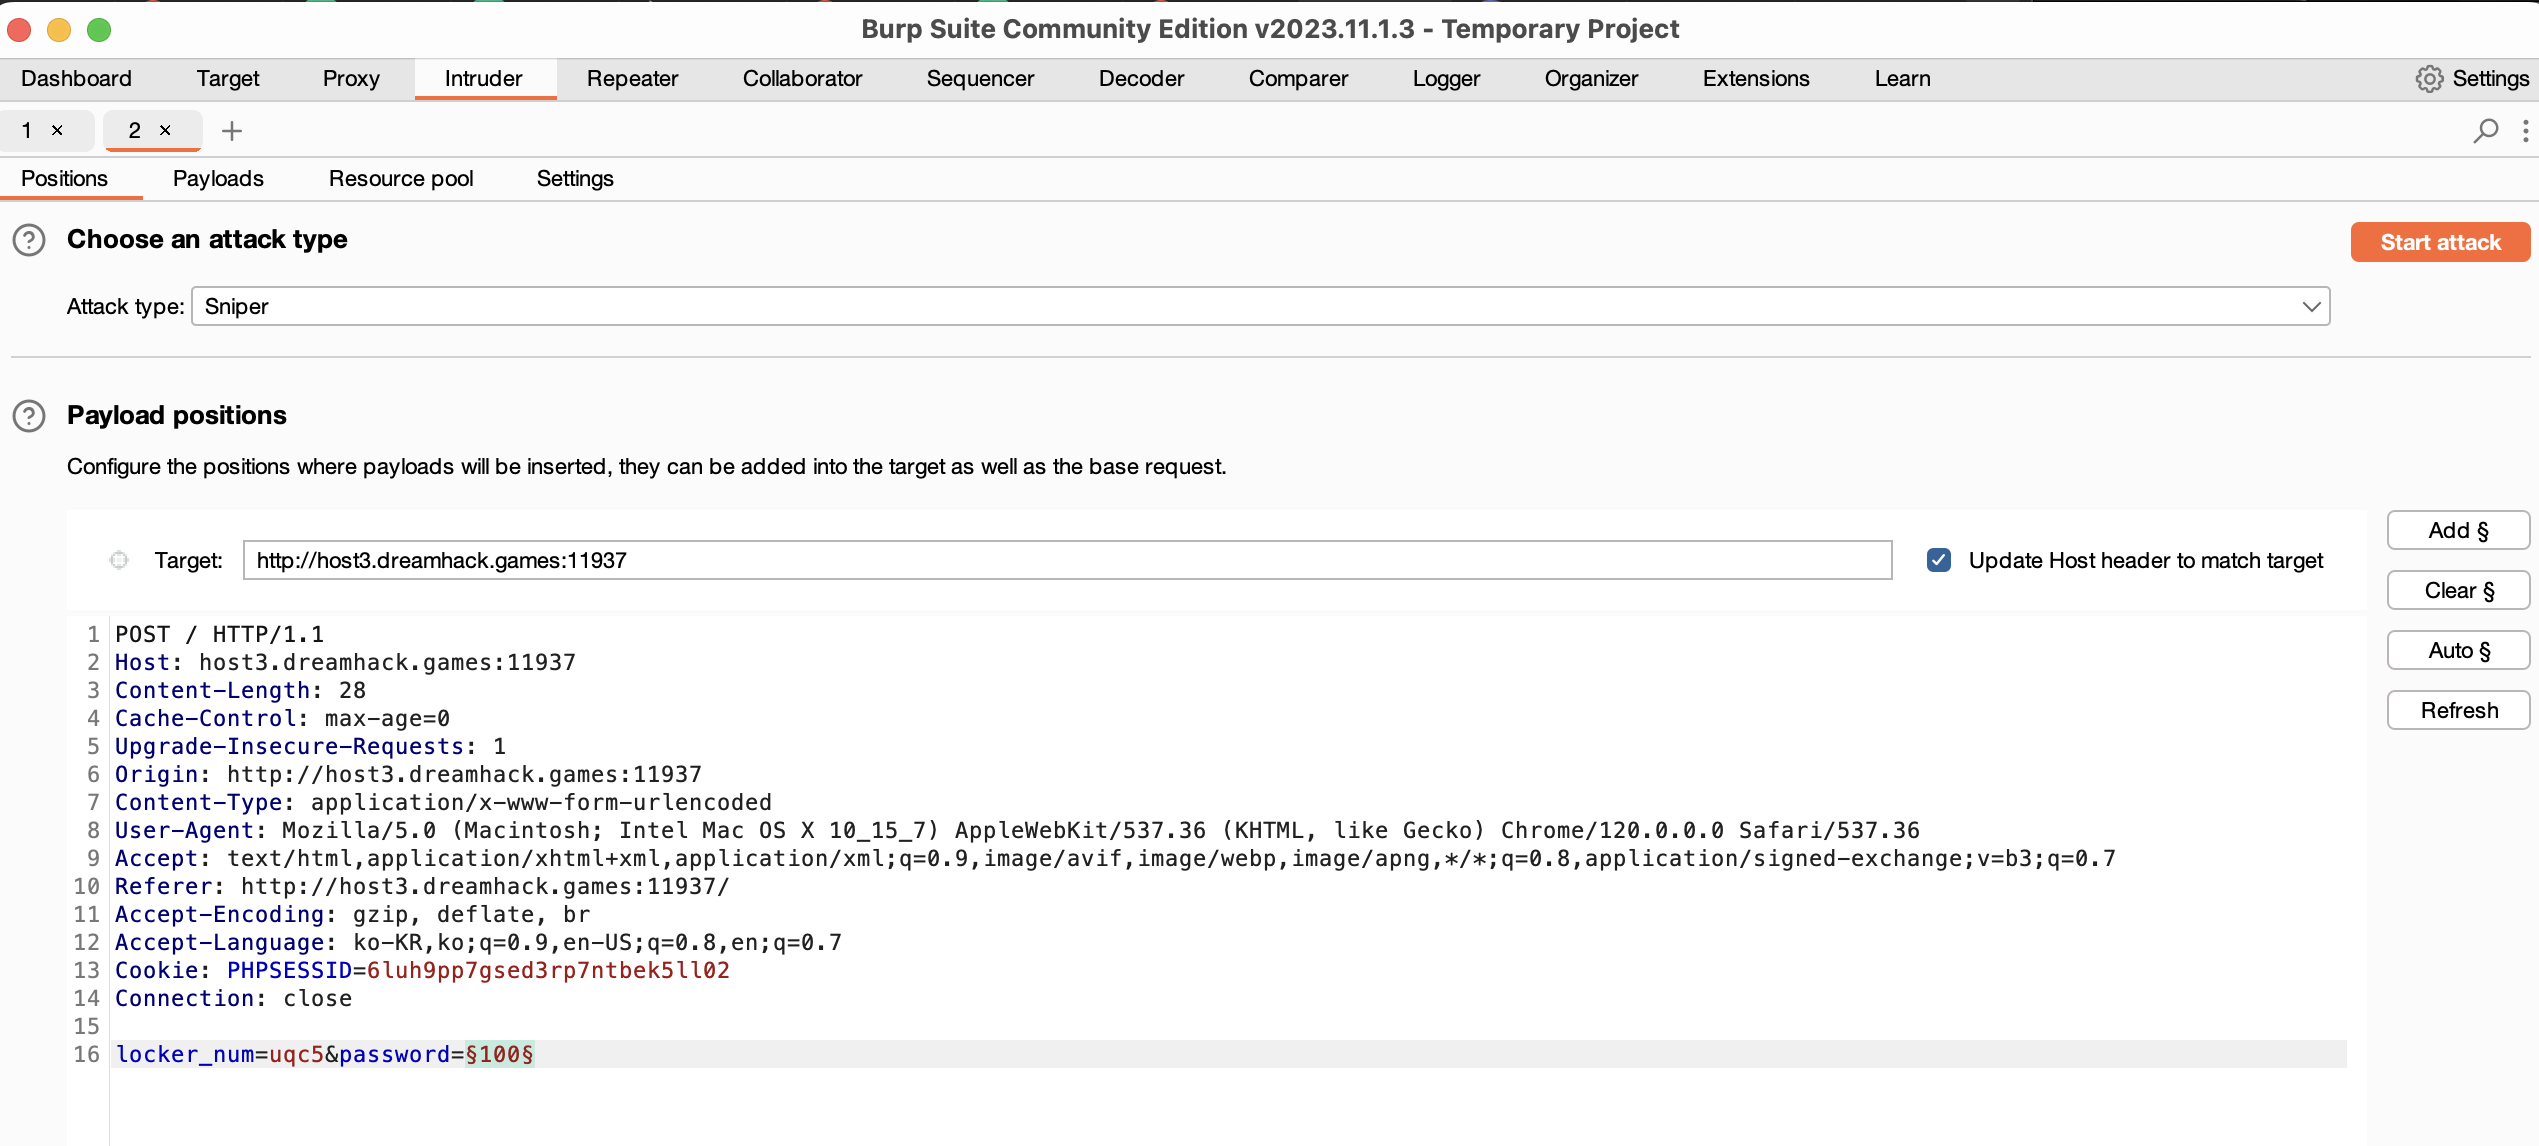Viewport: 2539px width, 1146px height.
Task: Open the Logger tab
Action: pos(1446,79)
